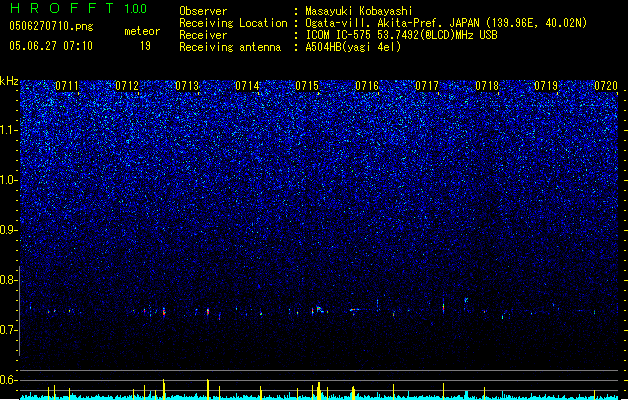
Task: Click the 0717 time marker
Action: (427, 86)
